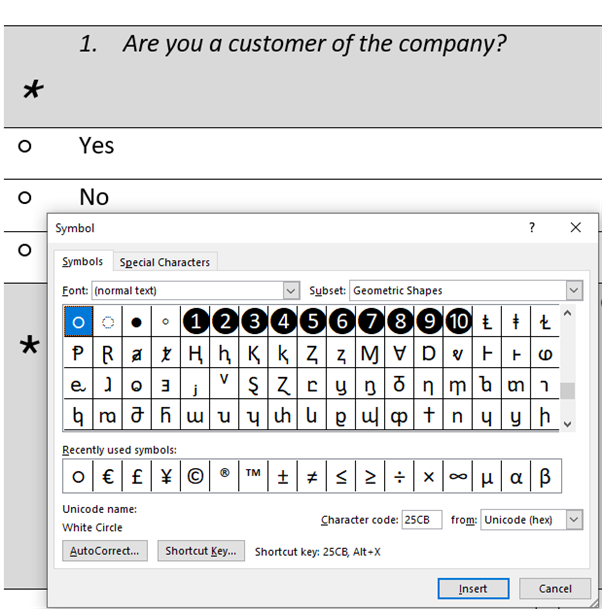Close the Symbol dialog window

click(x=576, y=228)
